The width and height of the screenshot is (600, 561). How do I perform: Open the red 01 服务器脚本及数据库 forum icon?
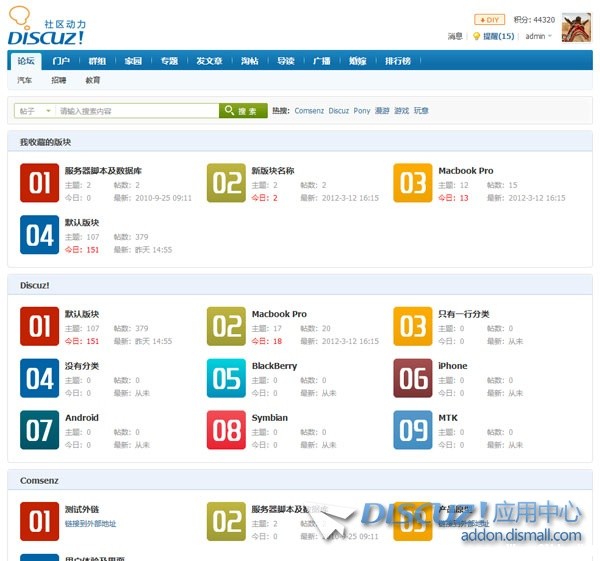(39, 183)
